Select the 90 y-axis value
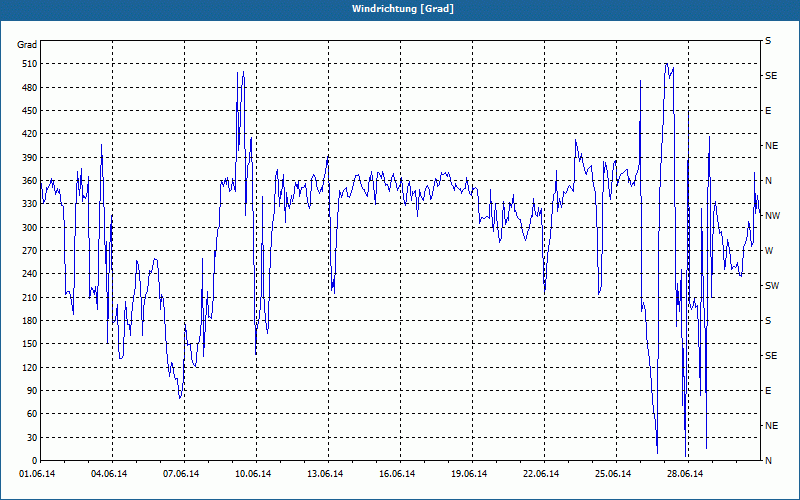 click(x=32, y=391)
